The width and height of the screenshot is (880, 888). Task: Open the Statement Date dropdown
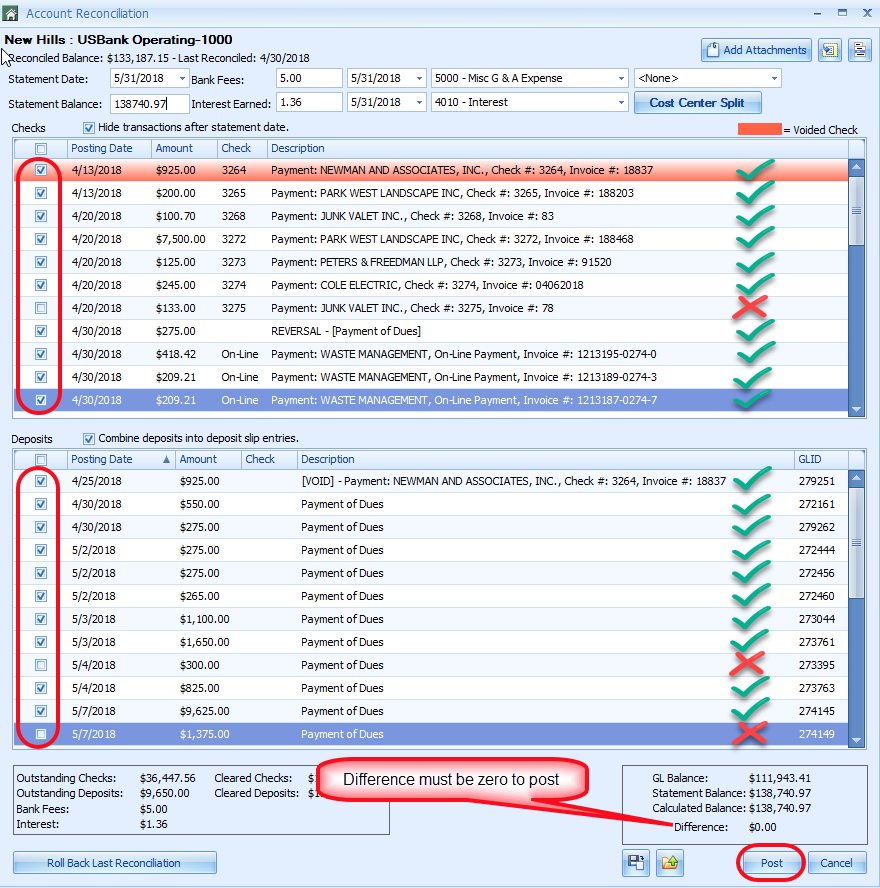click(181, 79)
